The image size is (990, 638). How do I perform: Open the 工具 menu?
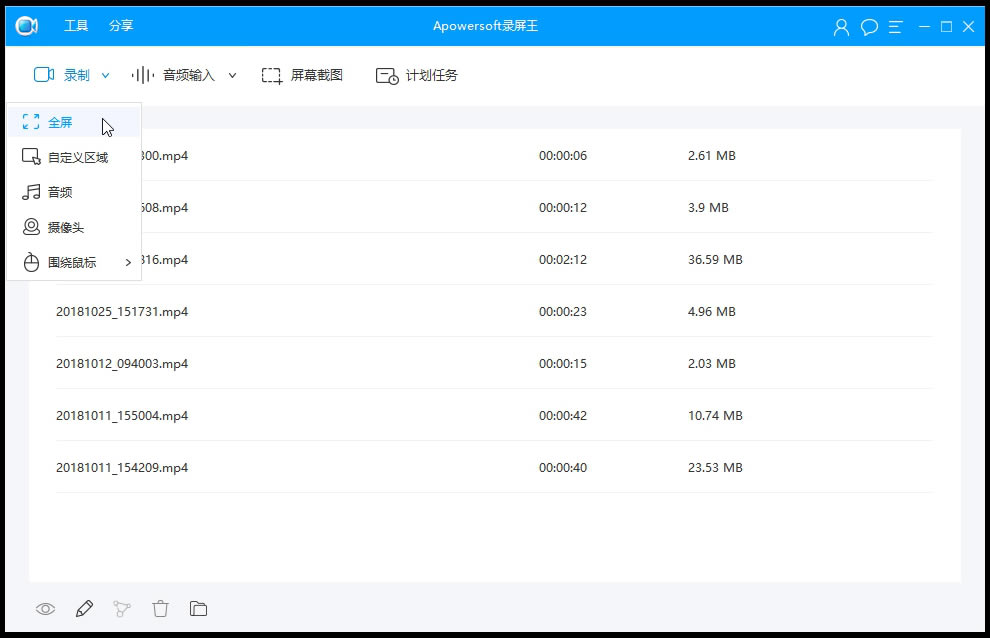pyautogui.click(x=75, y=27)
